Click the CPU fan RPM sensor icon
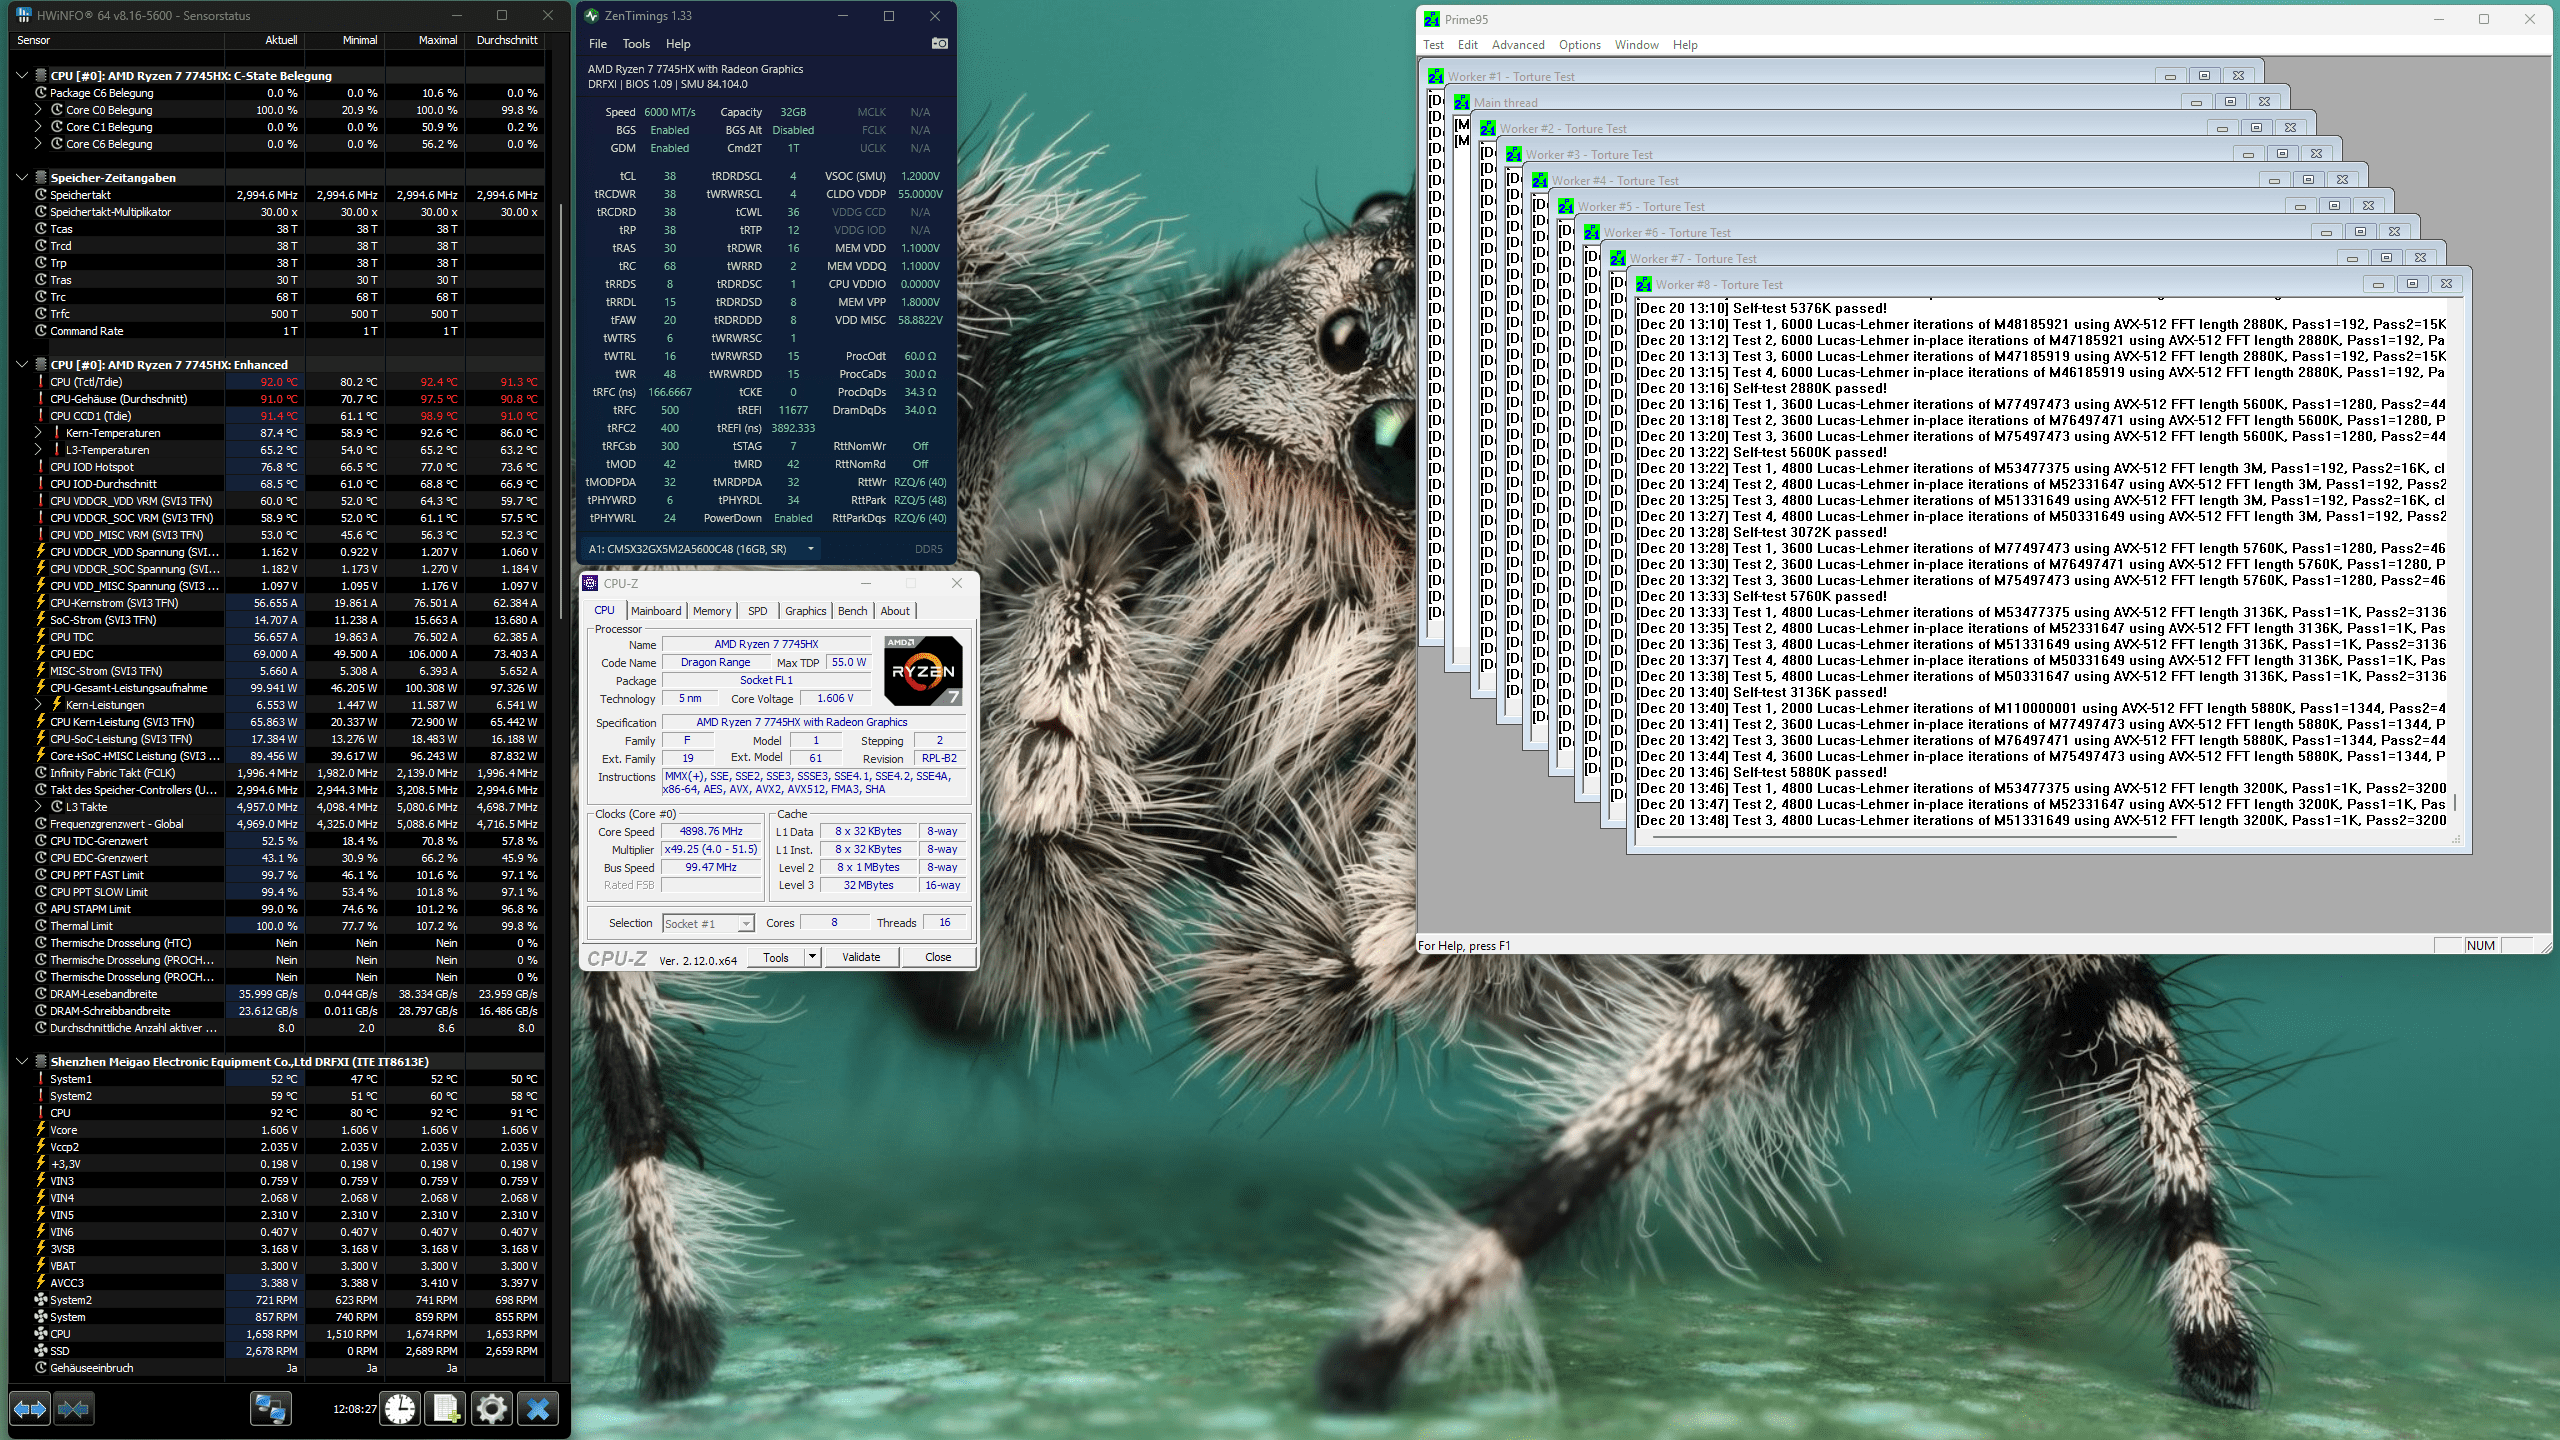 (41, 1334)
